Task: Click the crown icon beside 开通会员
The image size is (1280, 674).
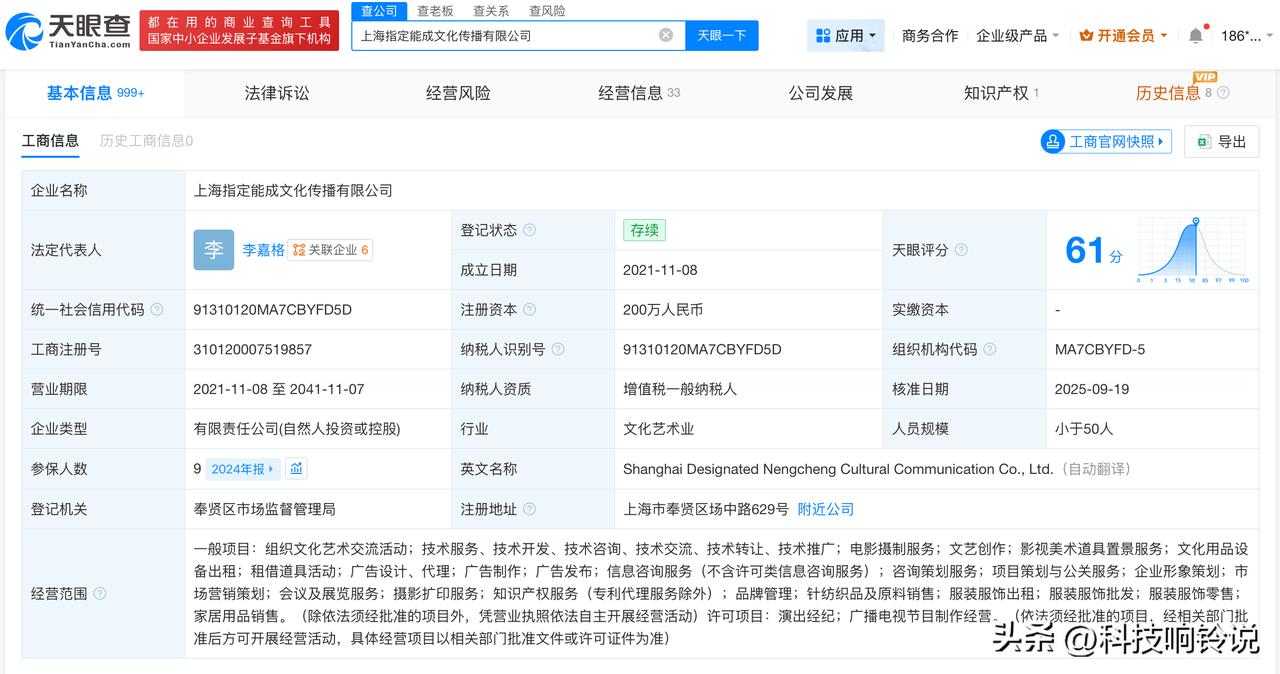Action: 1085,34
